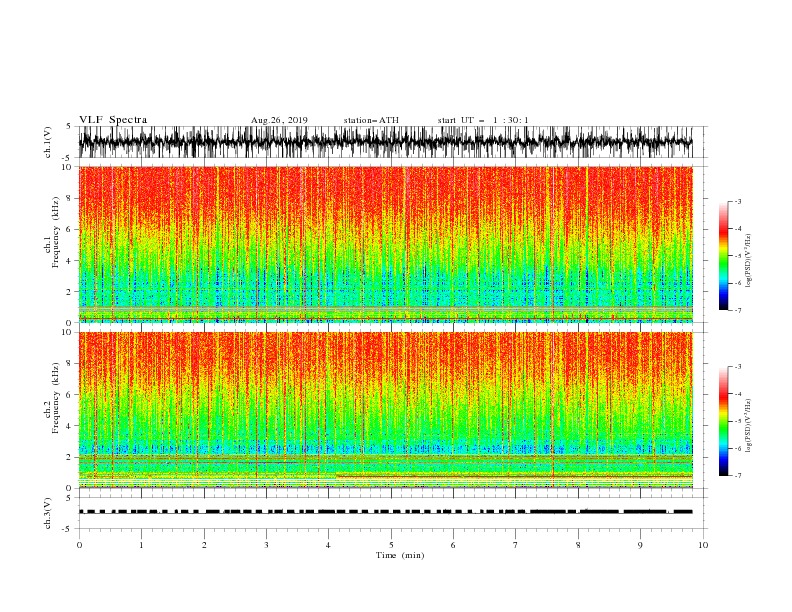792x612 pixels.
Task: Click the "7" tick on the time axis
Action: [x=516, y=545]
